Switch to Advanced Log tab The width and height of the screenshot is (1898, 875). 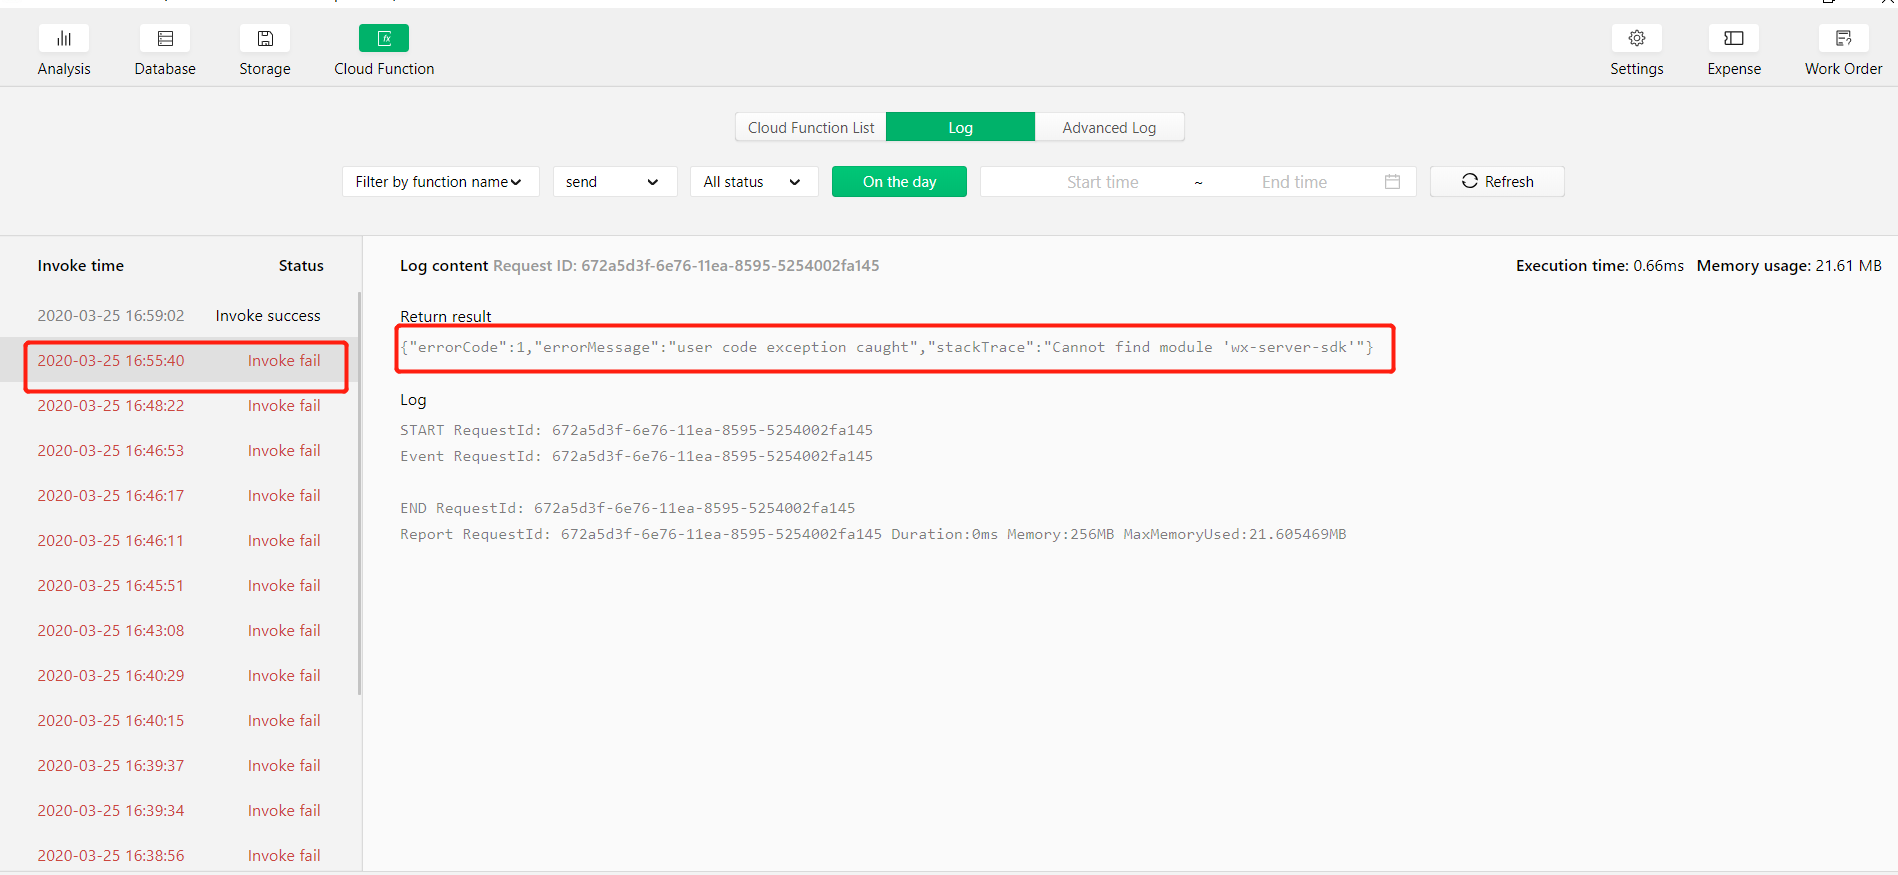(x=1109, y=127)
